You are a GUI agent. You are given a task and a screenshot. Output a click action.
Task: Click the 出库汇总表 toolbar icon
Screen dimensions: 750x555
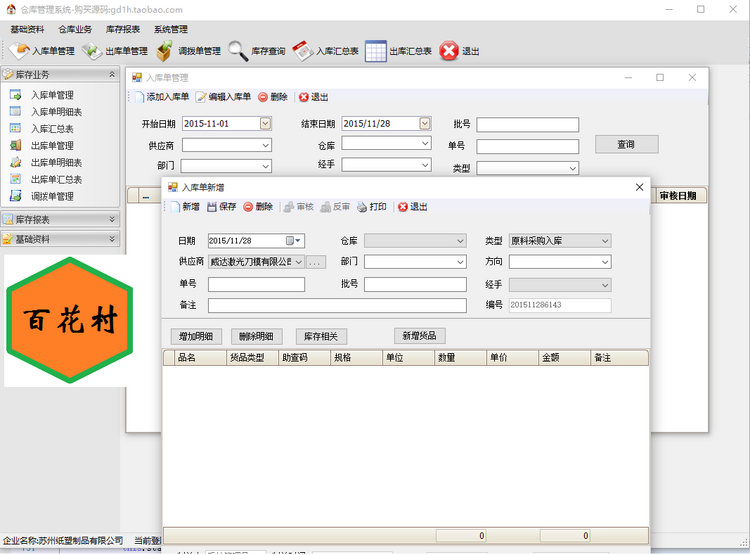click(375, 51)
